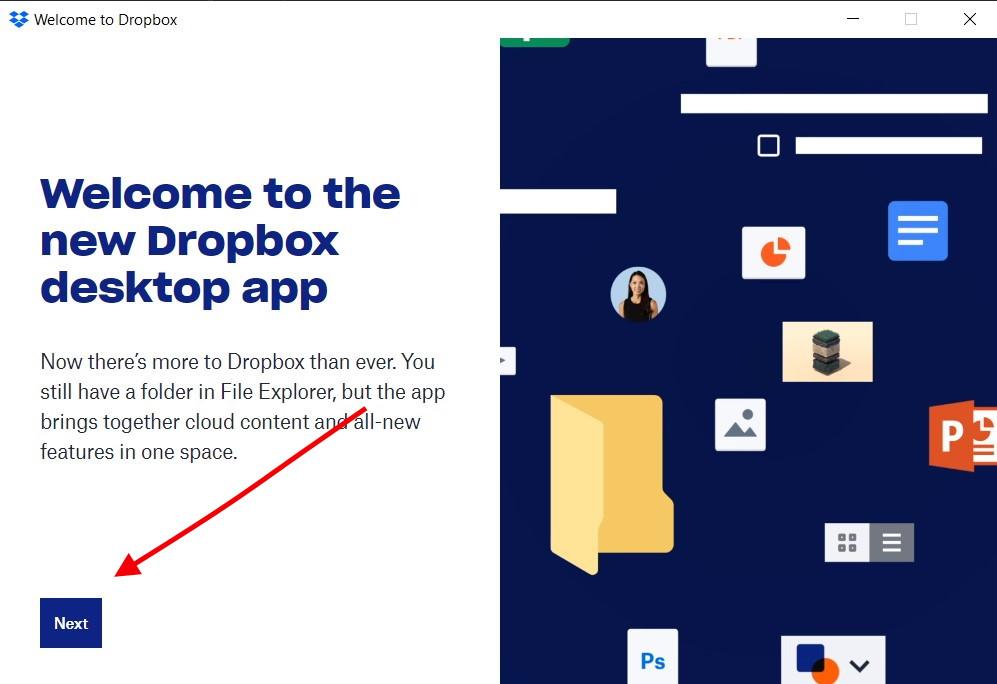Screen dimensions: 997x684
Task: Click the Next button
Action: tap(71, 623)
